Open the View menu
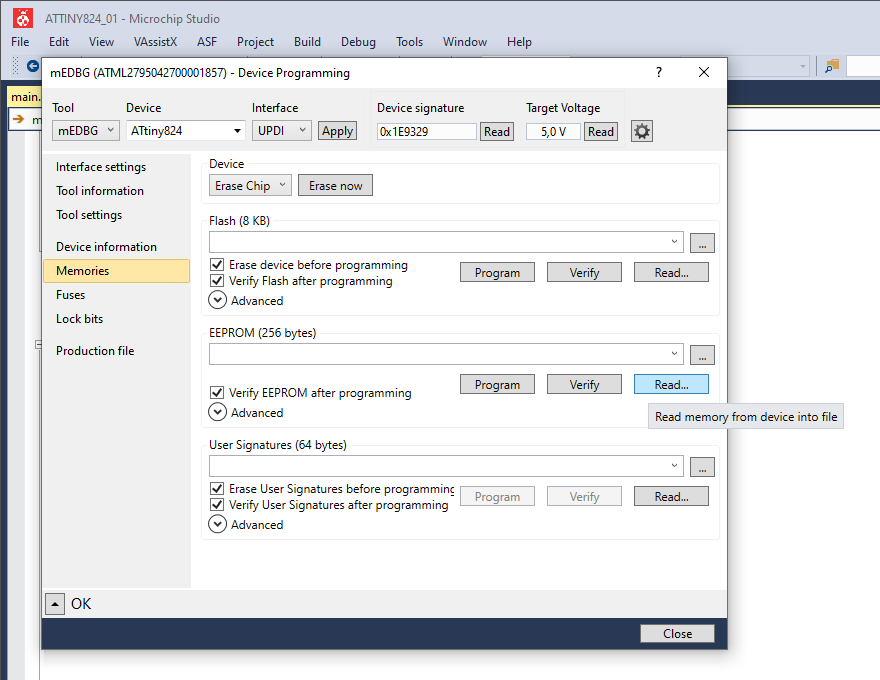The width and height of the screenshot is (880, 680). pyautogui.click(x=102, y=42)
